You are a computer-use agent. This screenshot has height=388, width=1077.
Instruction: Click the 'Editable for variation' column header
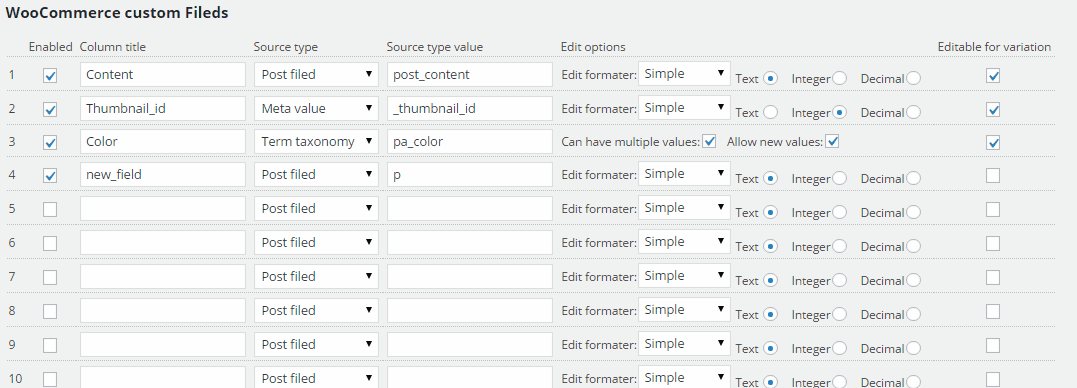tap(994, 47)
